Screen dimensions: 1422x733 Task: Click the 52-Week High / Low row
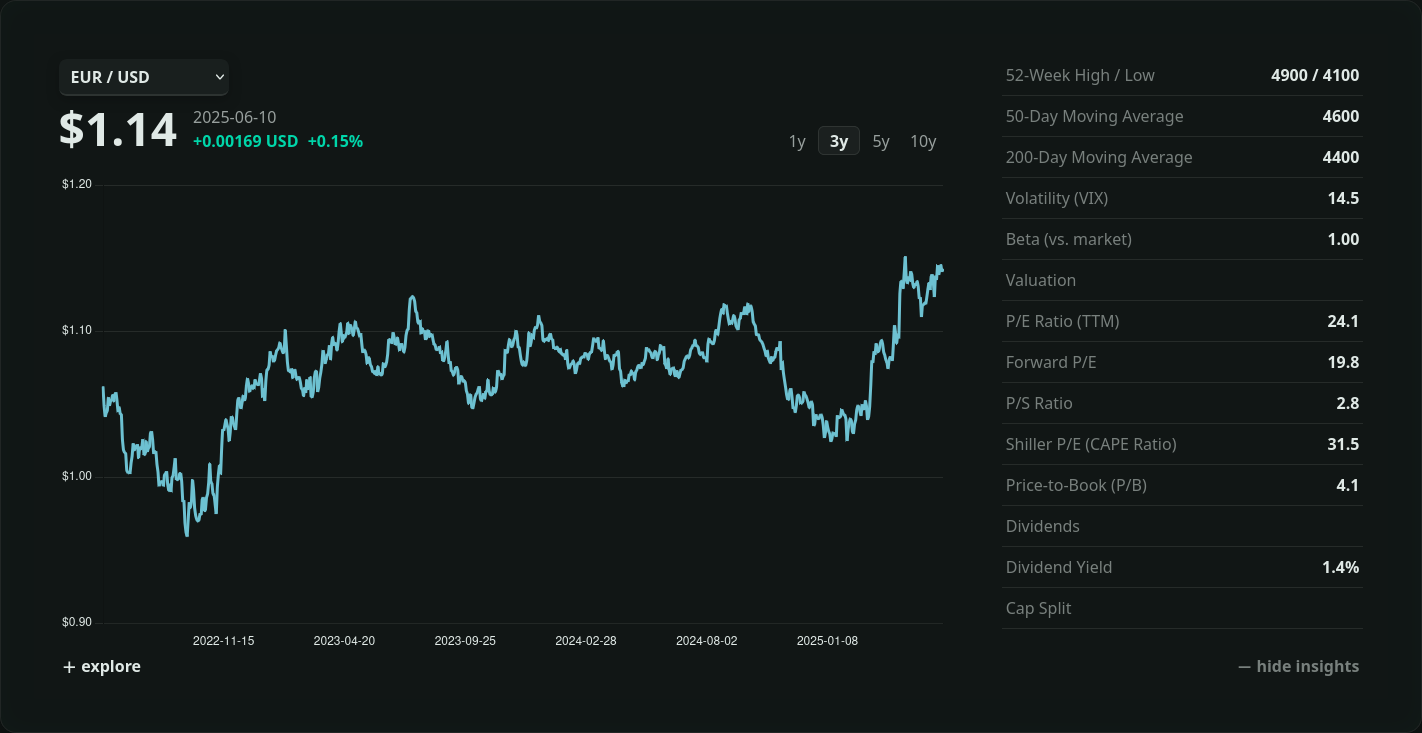[1181, 75]
